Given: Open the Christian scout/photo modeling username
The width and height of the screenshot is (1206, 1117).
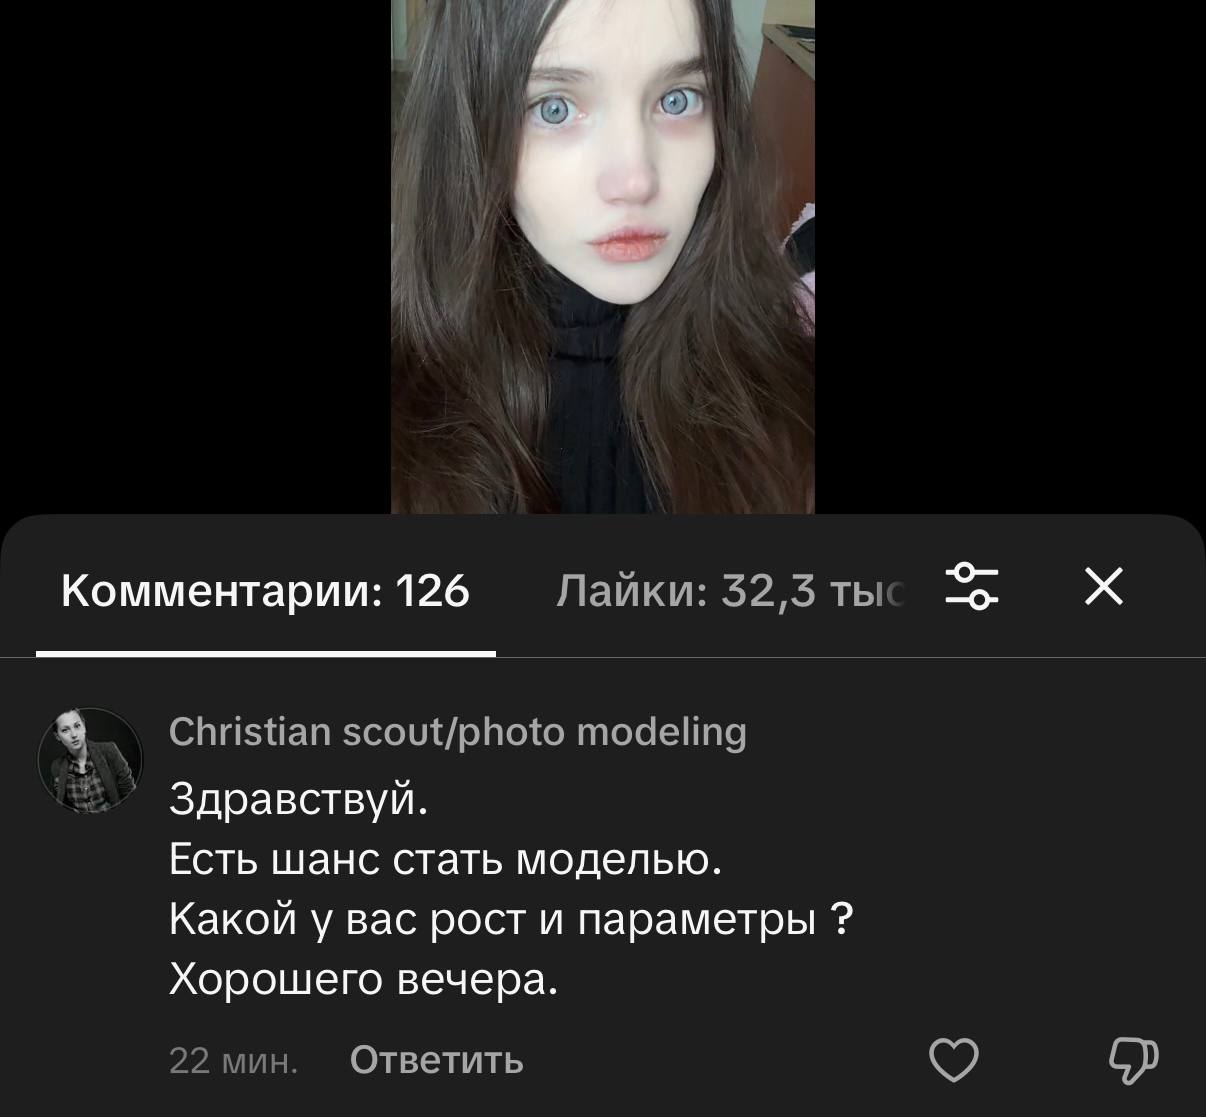Looking at the screenshot, I should coord(458,732).
